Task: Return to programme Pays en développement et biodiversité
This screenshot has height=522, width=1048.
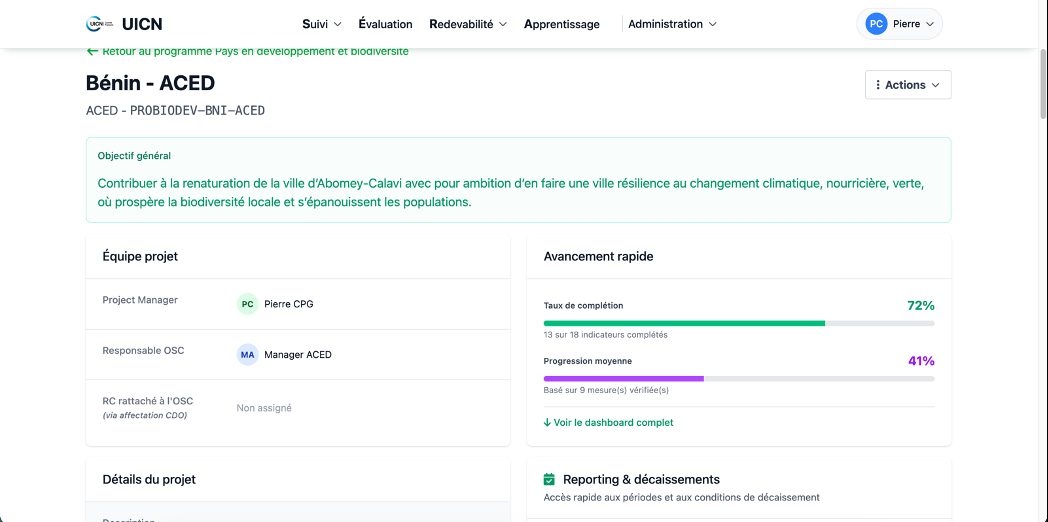Action: pyautogui.click(x=248, y=51)
